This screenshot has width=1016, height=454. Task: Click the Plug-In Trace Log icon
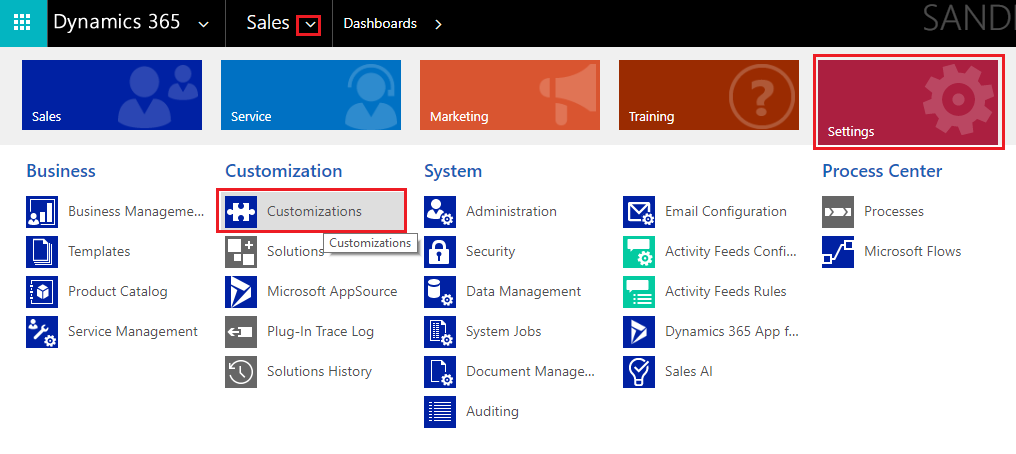(x=241, y=332)
